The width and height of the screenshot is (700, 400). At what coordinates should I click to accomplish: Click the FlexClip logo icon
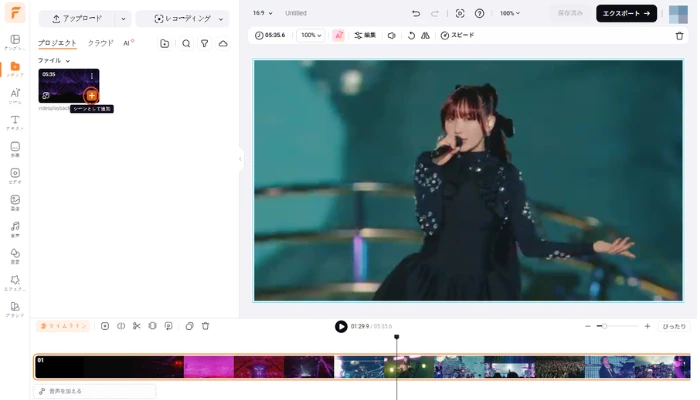click(15, 13)
